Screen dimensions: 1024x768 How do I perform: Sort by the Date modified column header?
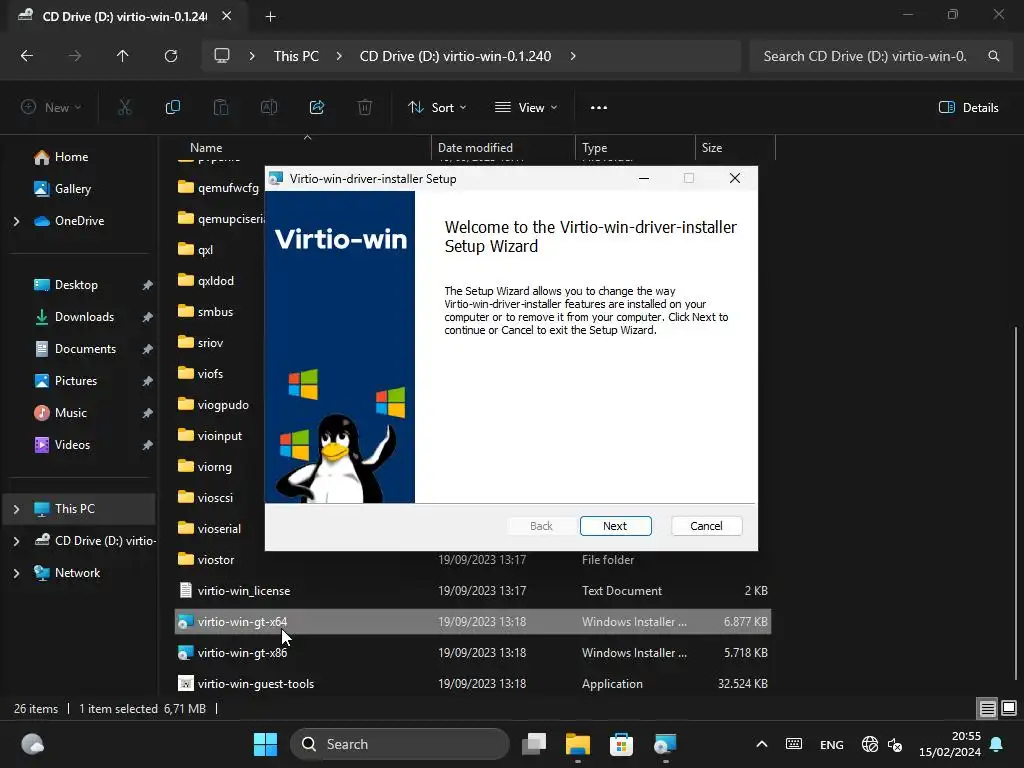click(x=475, y=148)
